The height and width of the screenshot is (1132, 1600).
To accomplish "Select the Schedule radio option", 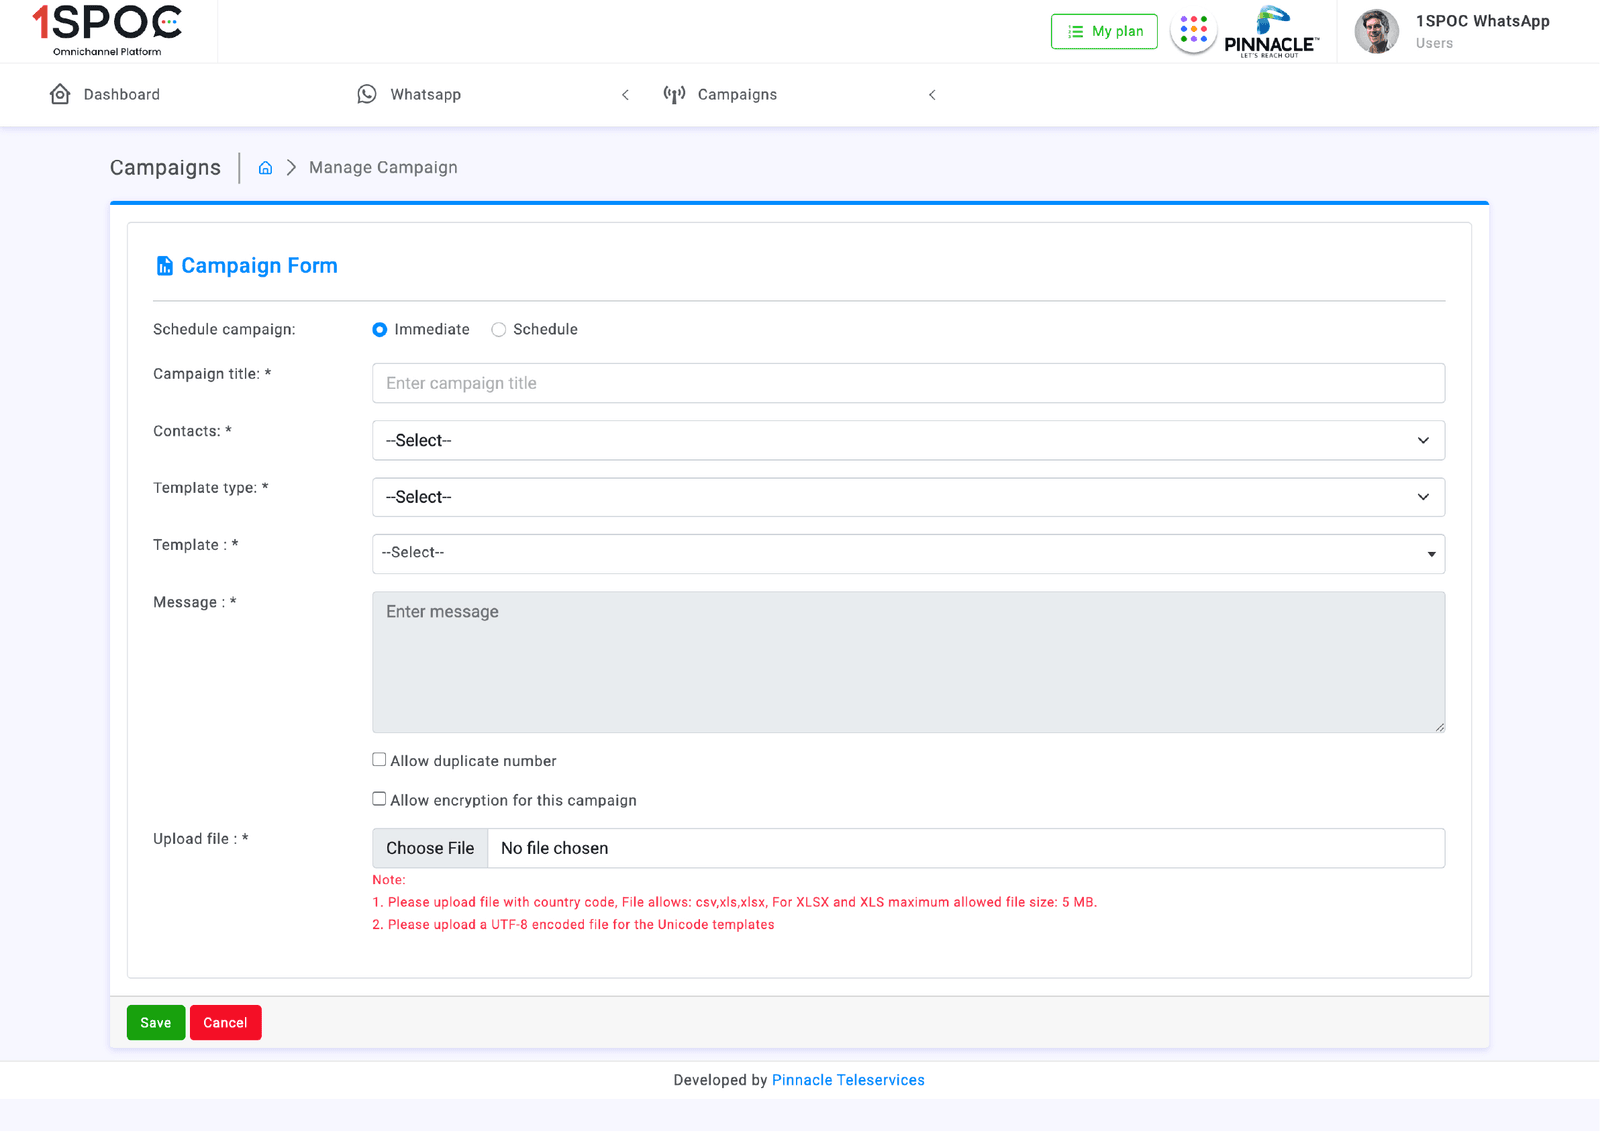I will pyautogui.click(x=498, y=330).
